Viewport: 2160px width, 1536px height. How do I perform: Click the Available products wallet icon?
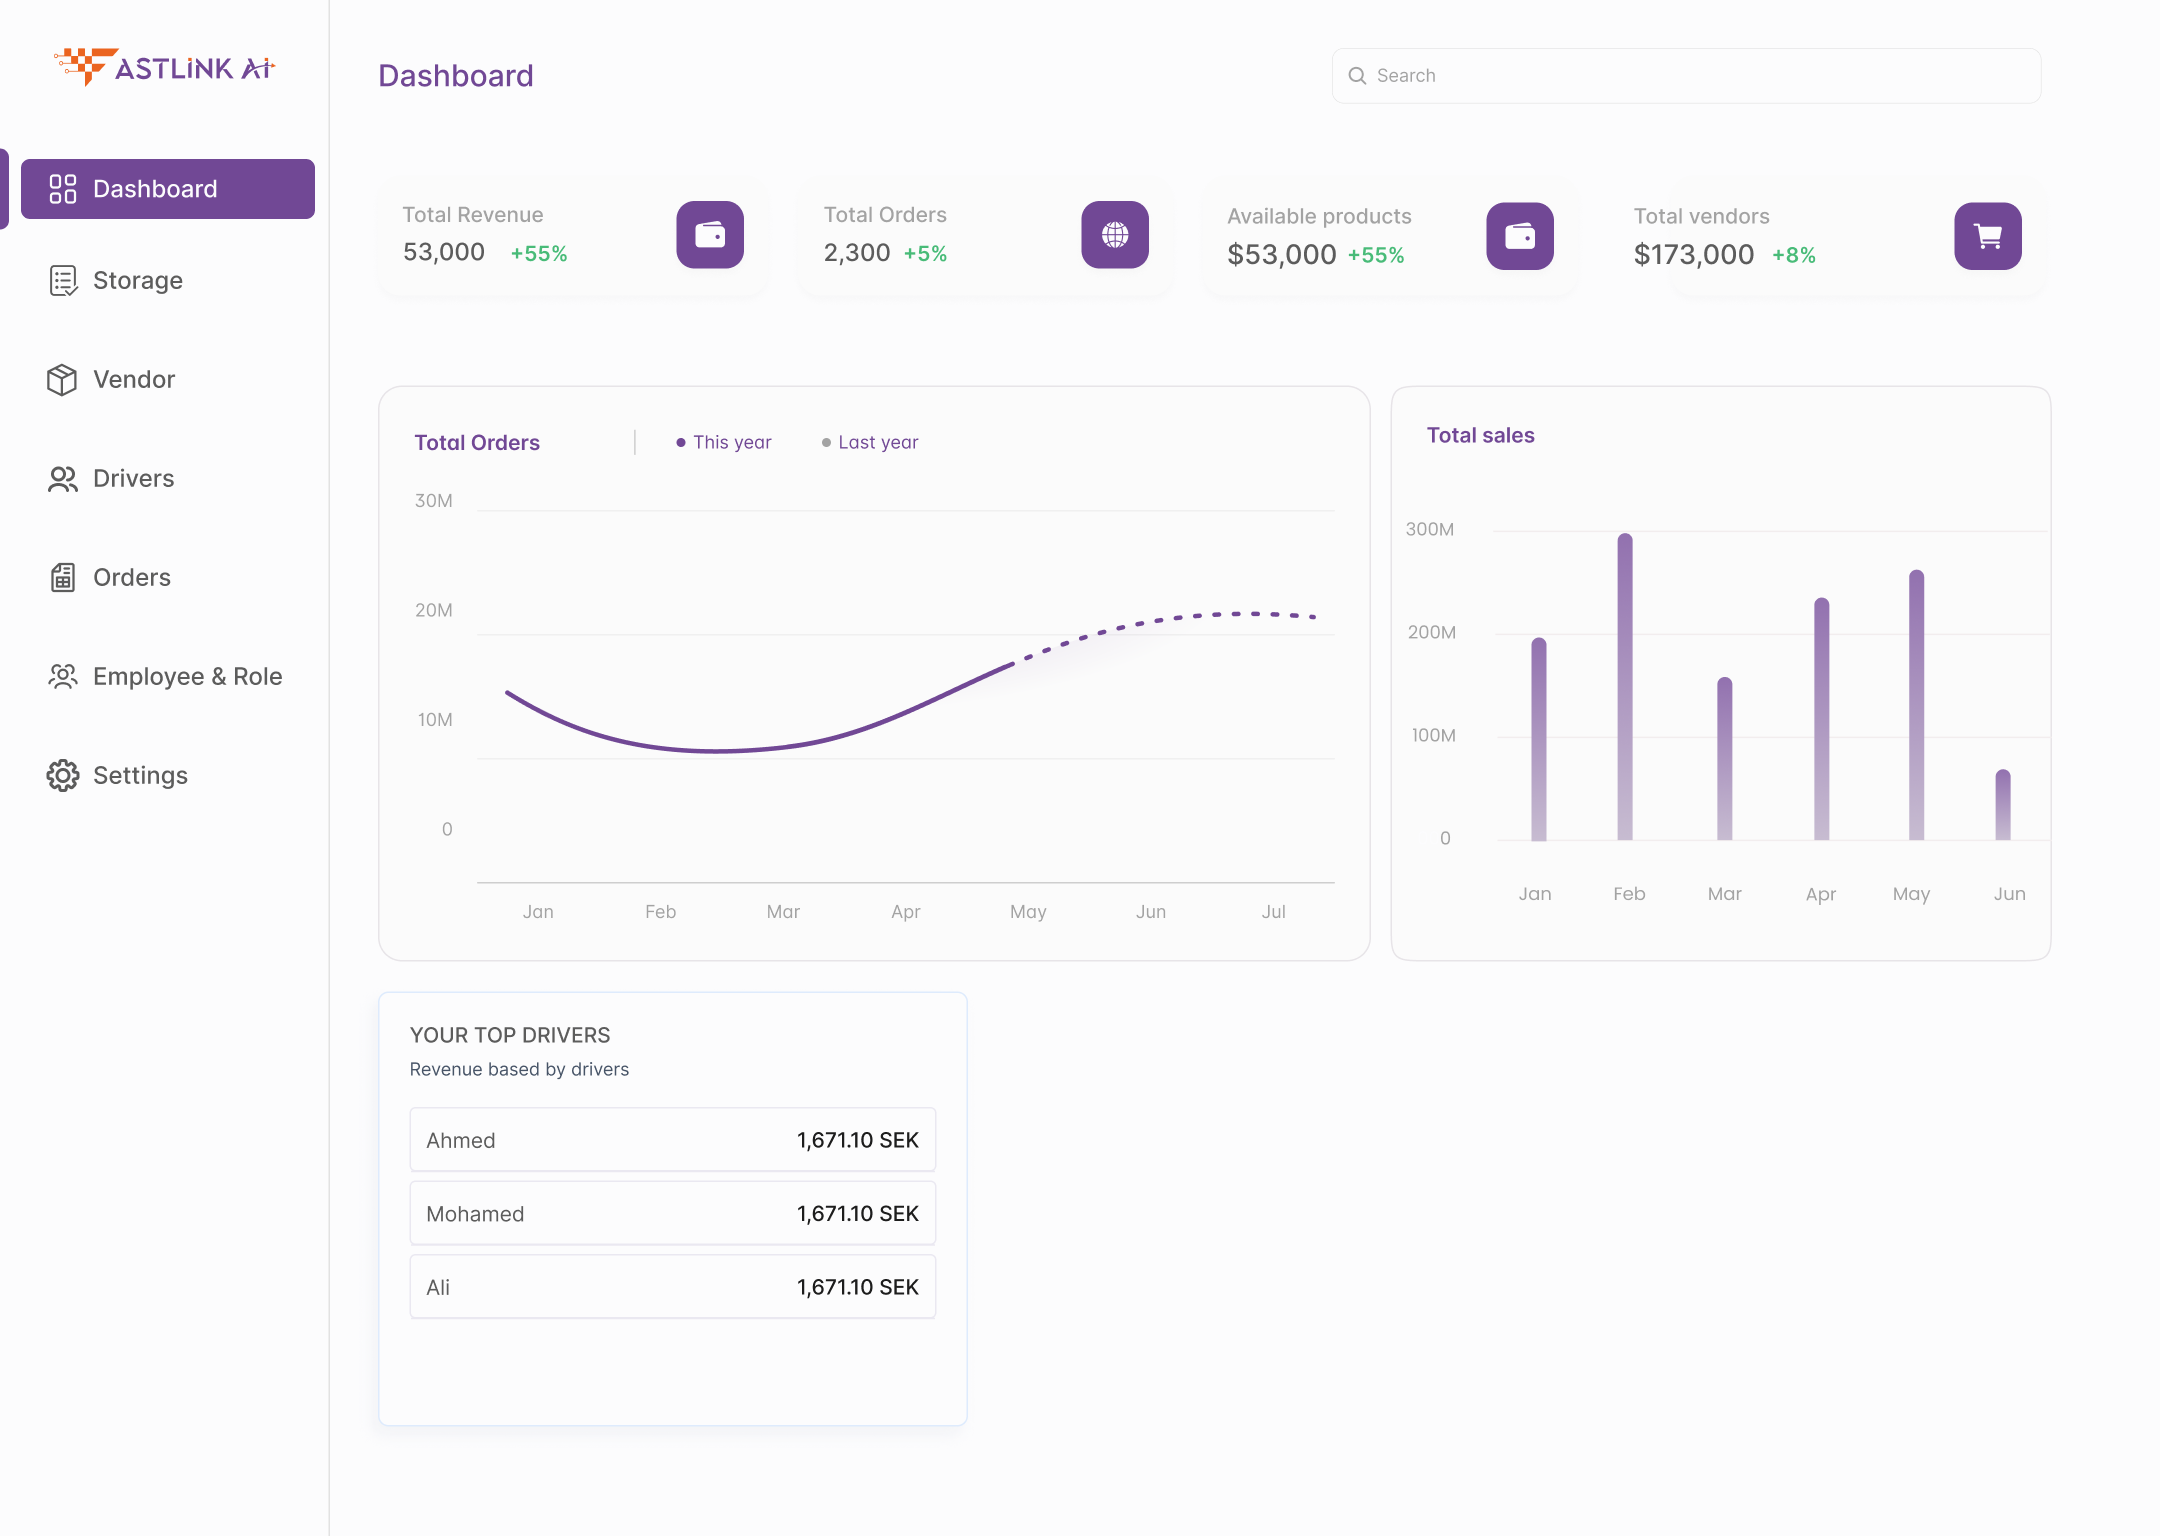click(1520, 236)
